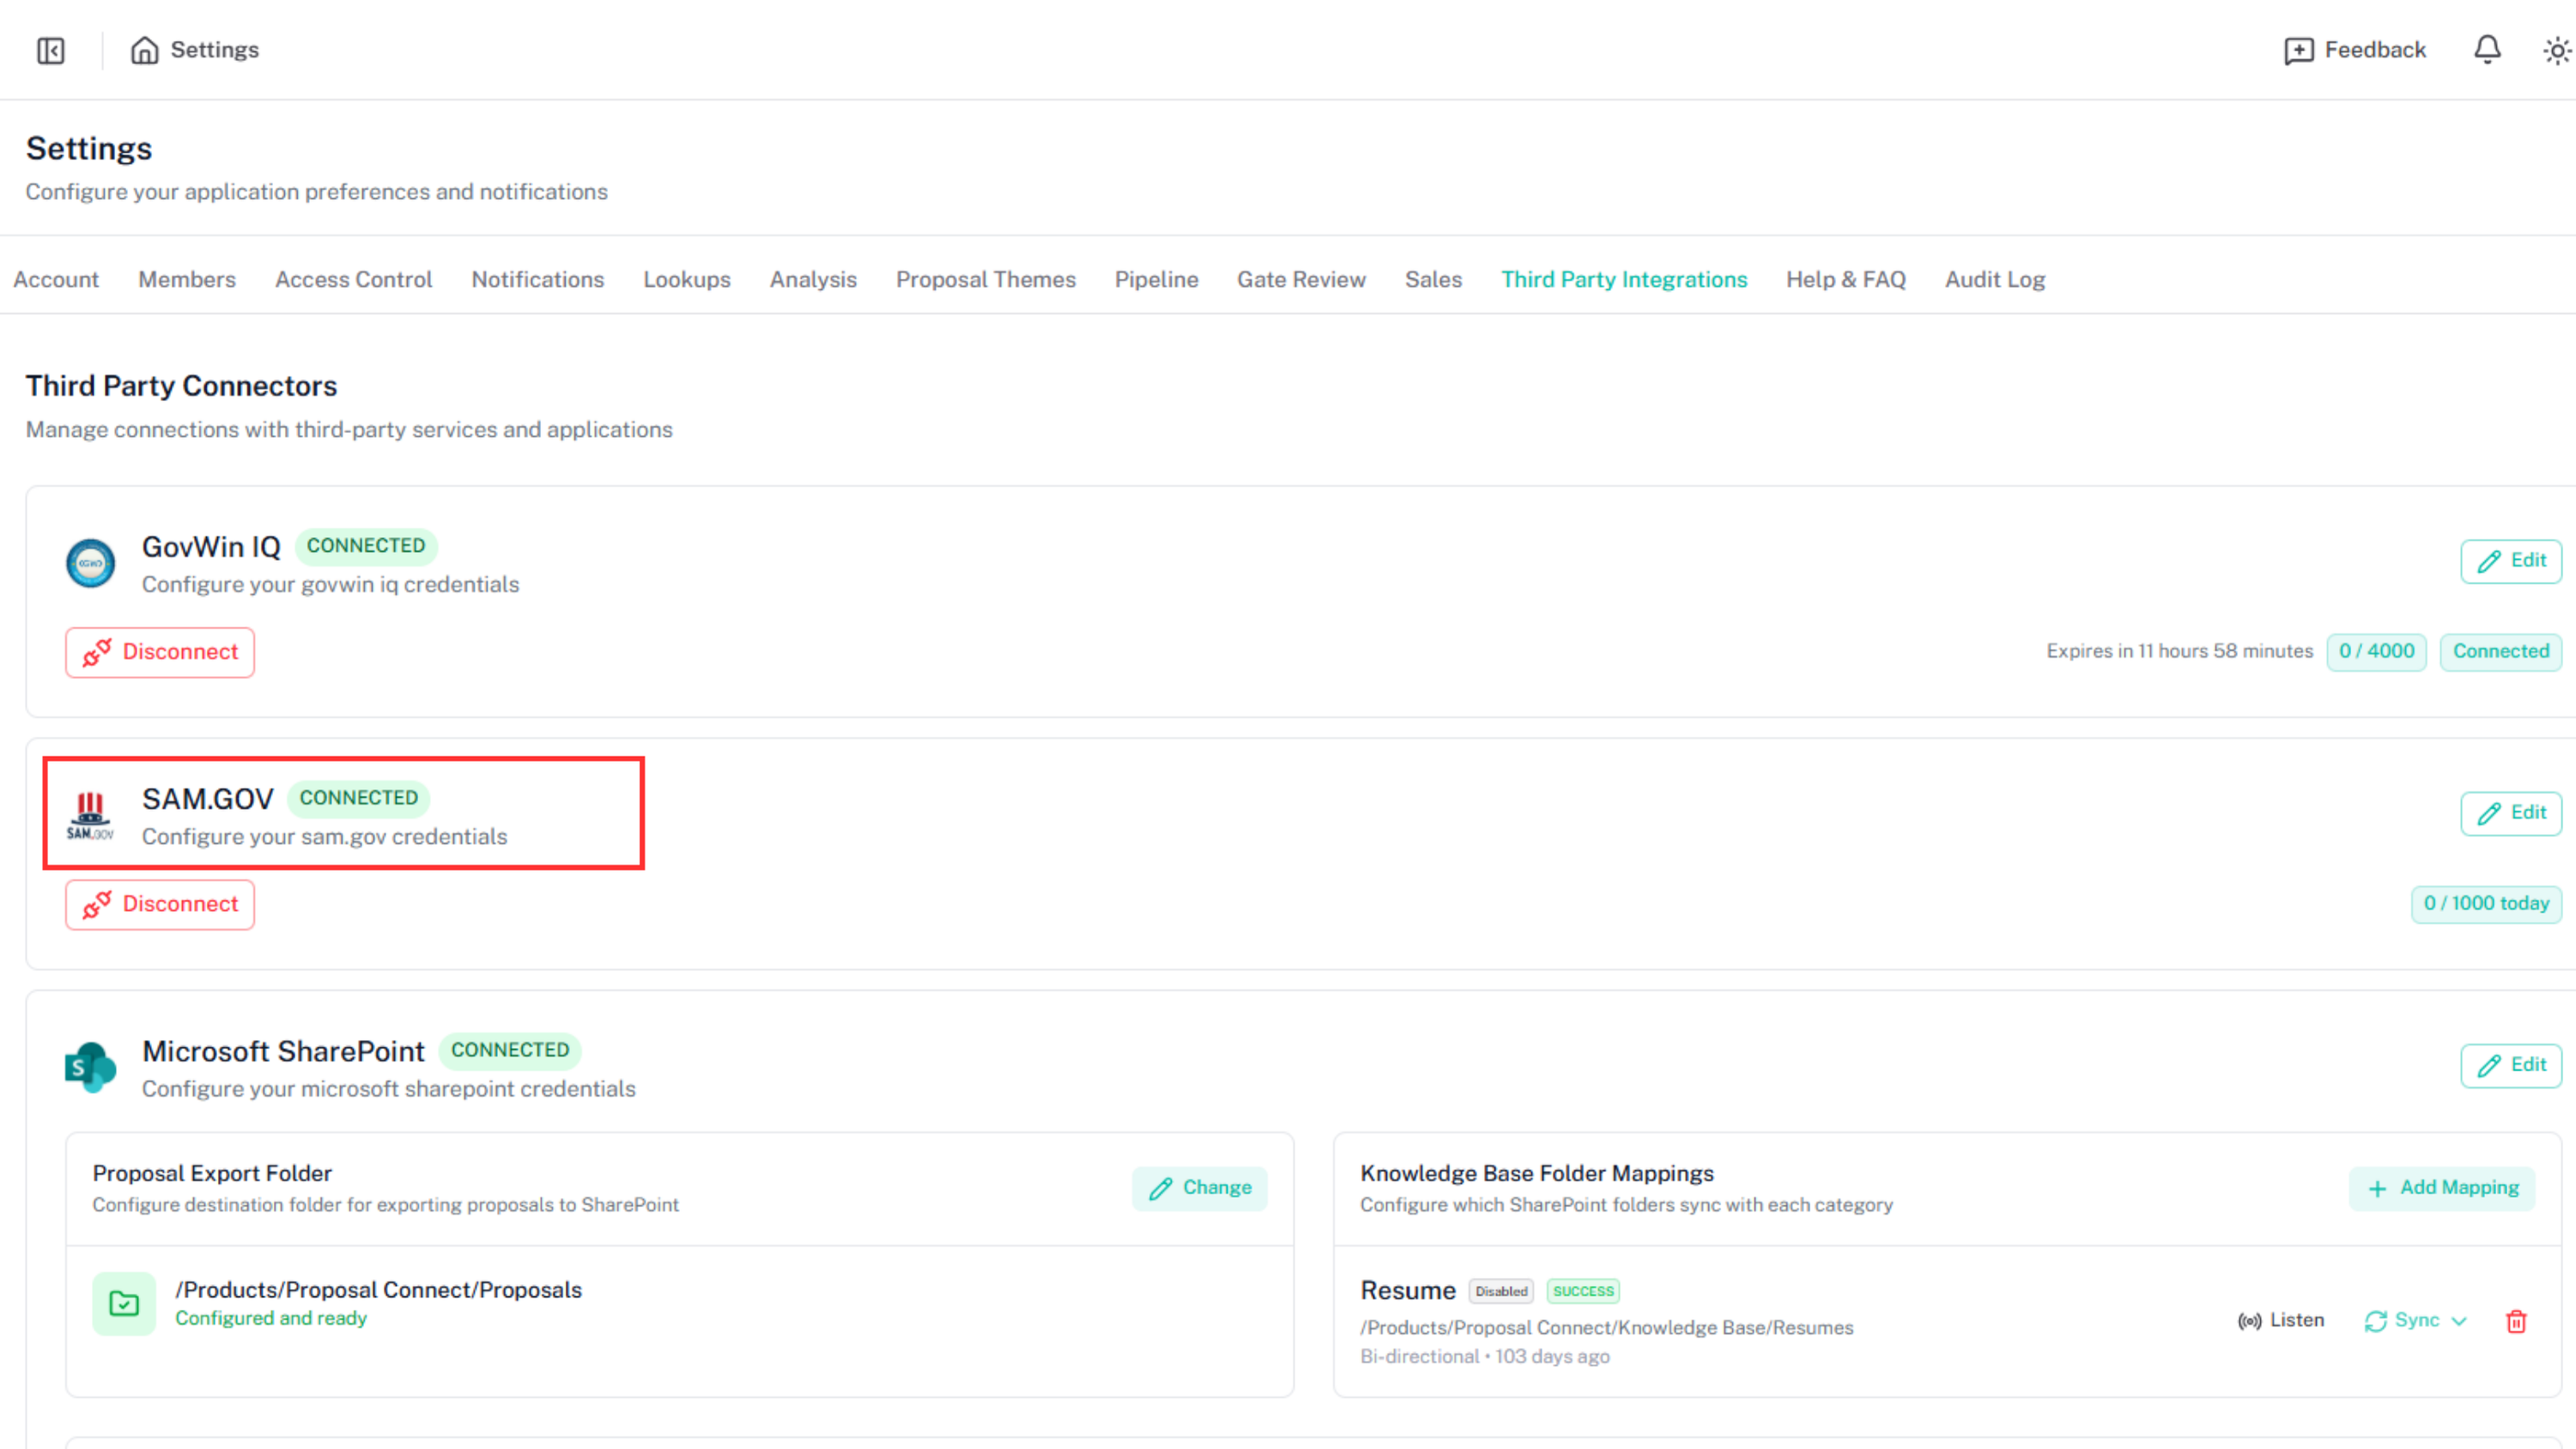Open the Sales tab
The width and height of the screenshot is (2576, 1449).
tap(1433, 279)
